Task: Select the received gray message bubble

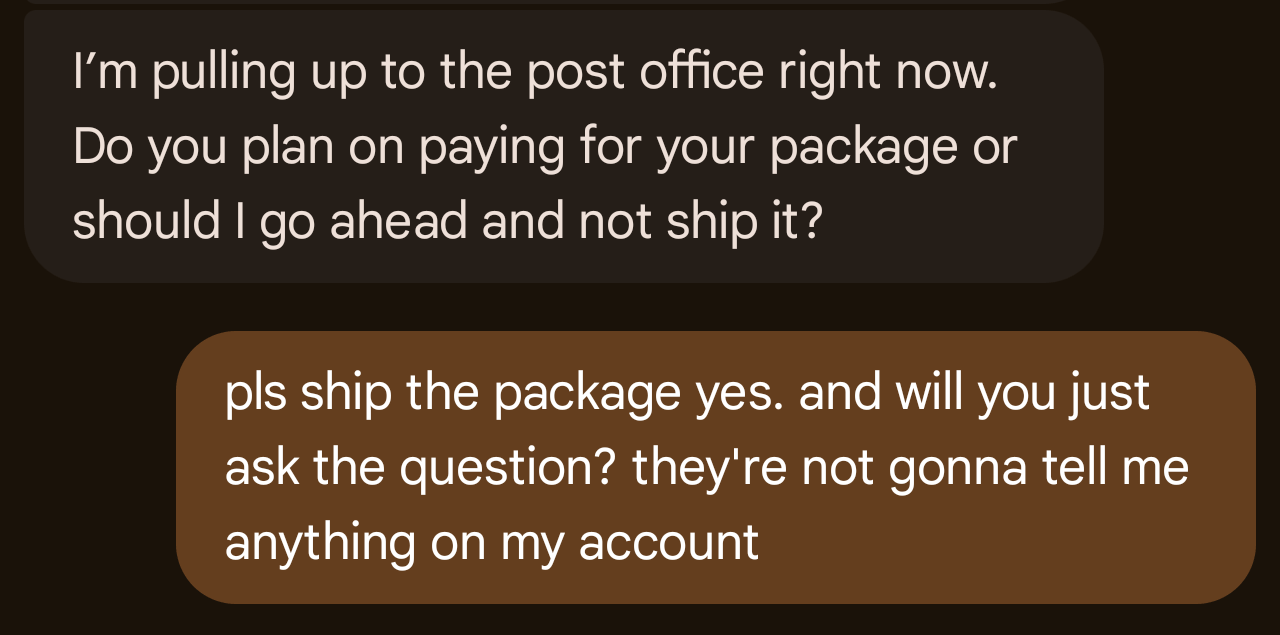Action: pyautogui.click(x=564, y=147)
